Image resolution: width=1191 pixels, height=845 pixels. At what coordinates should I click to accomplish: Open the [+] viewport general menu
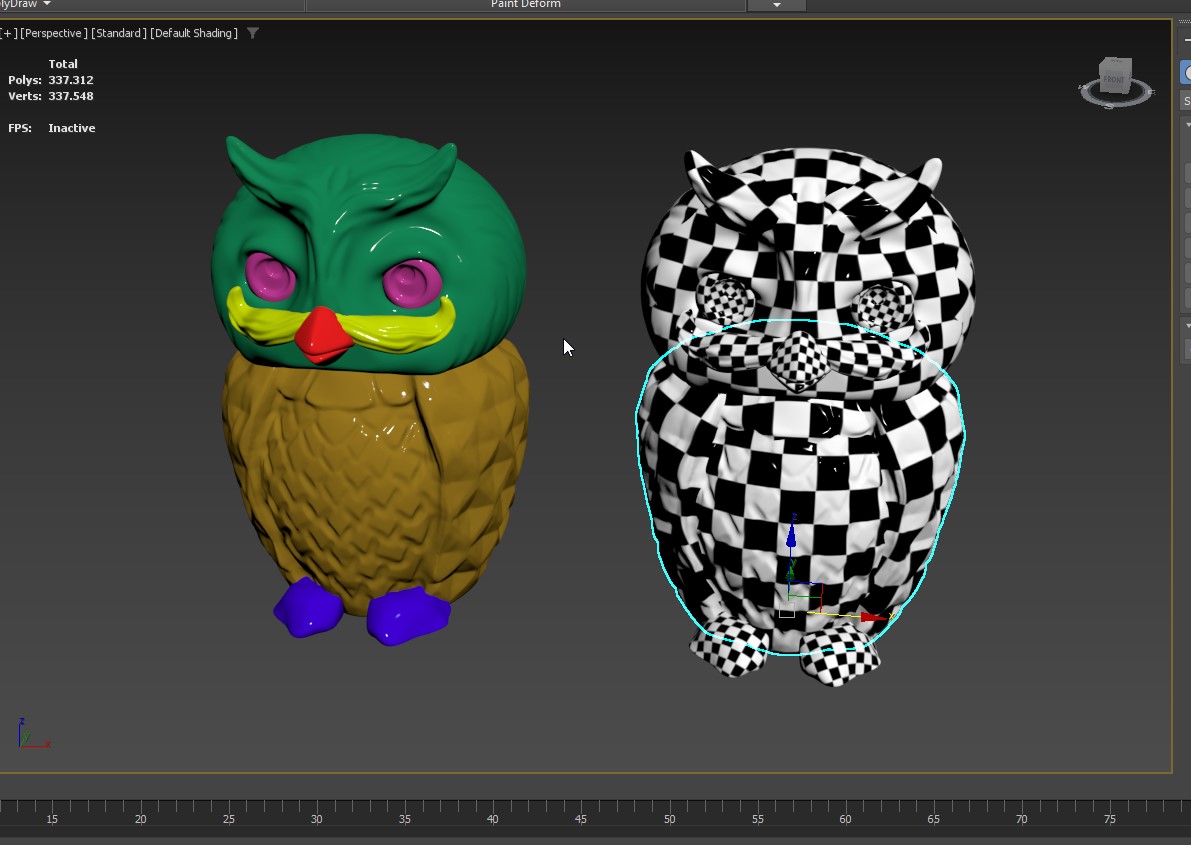click(x=9, y=33)
